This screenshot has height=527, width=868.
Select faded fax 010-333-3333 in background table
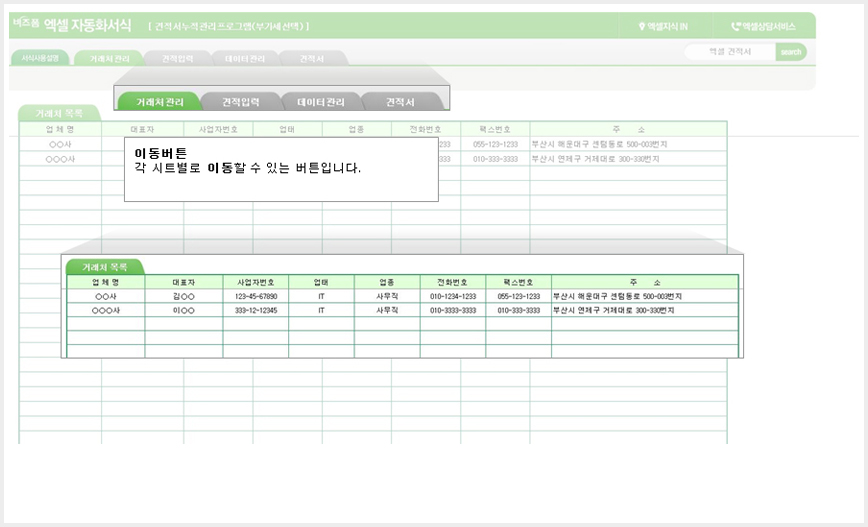point(495,159)
